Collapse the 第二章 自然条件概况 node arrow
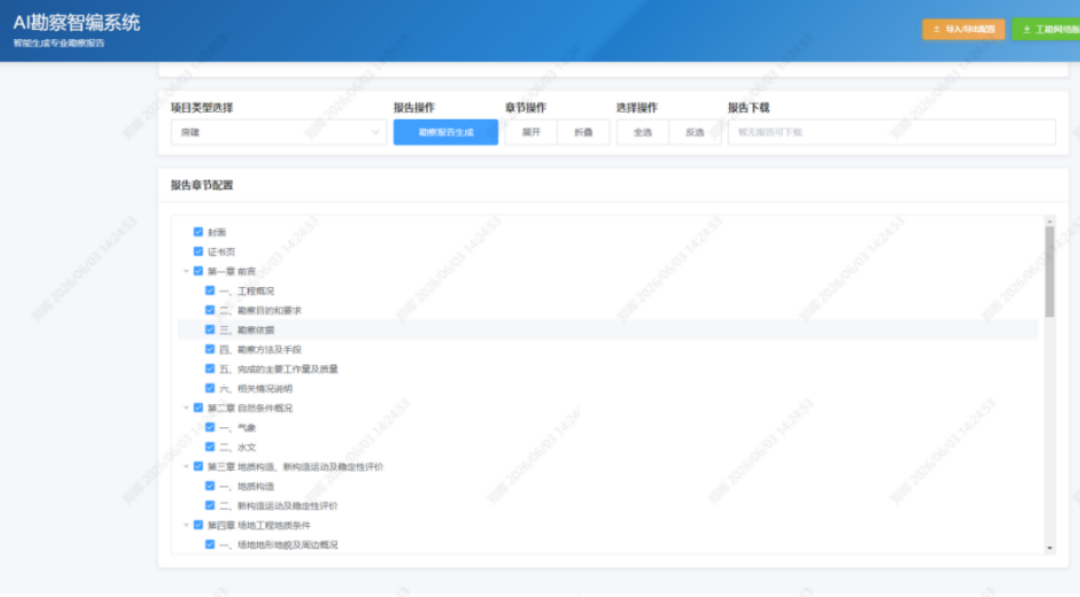This screenshot has height=597, width=1080. (186, 408)
